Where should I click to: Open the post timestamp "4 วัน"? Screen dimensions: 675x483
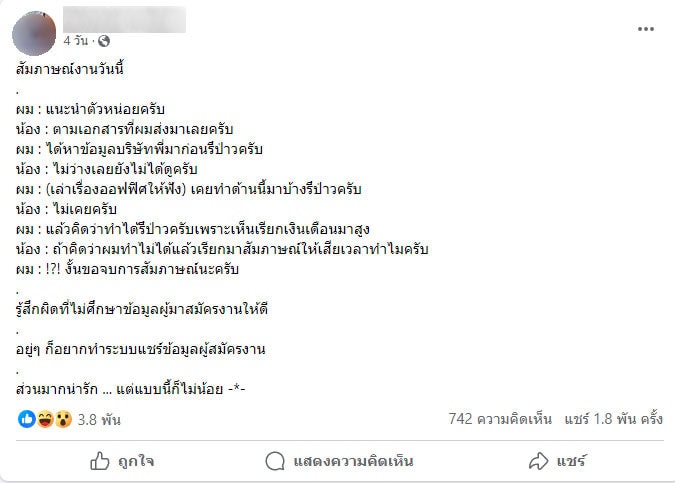[x=76, y=42]
